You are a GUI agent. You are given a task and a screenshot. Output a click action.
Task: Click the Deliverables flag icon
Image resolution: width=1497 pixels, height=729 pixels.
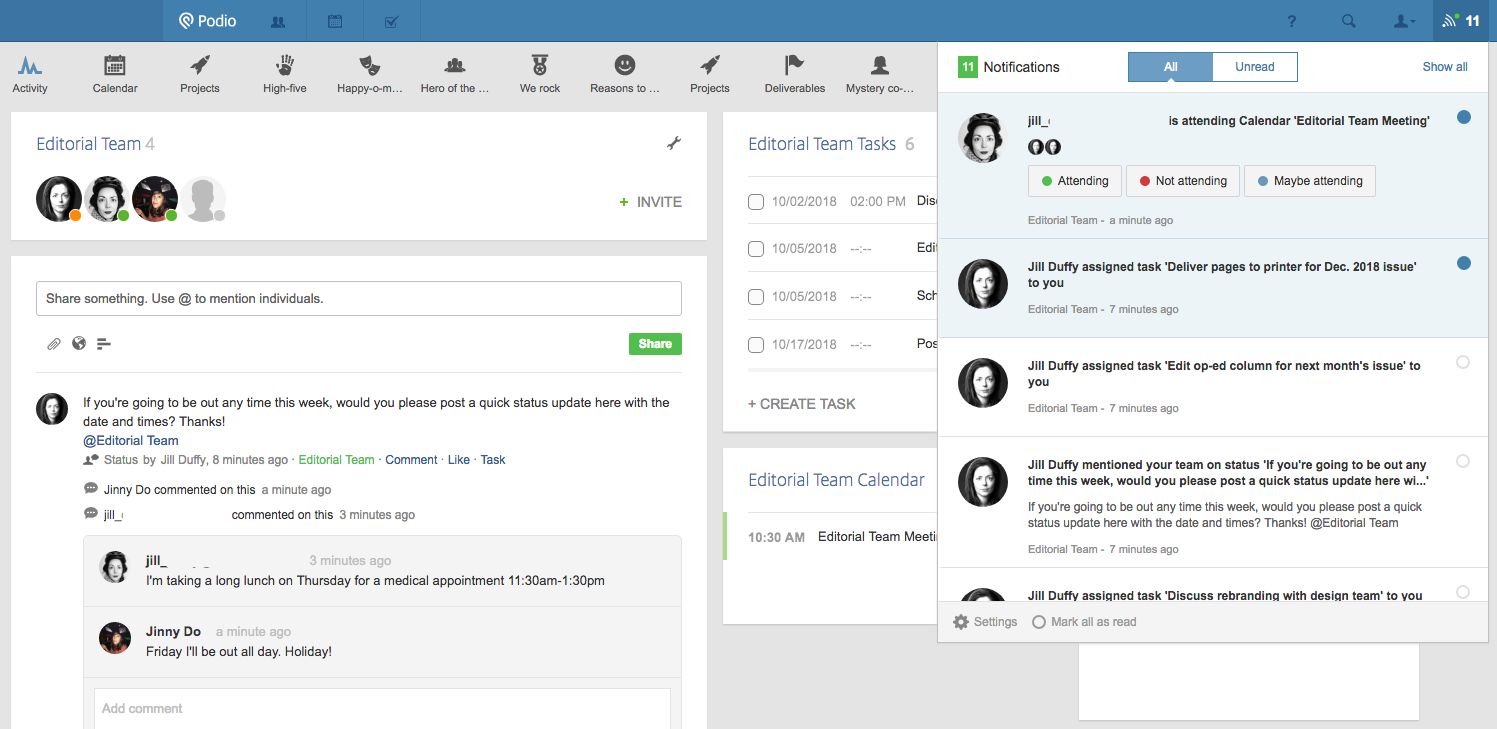pos(794,67)
